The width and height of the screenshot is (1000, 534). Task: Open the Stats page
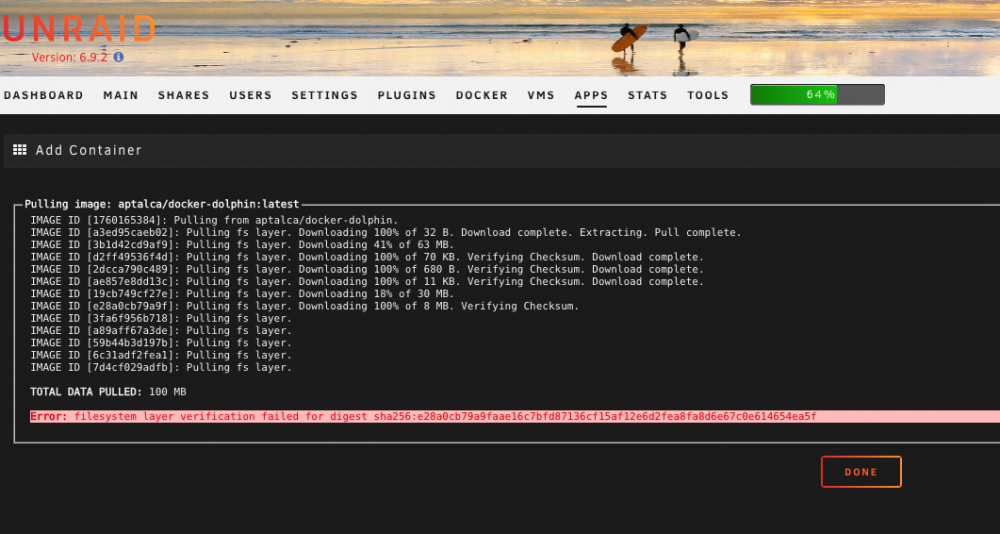click(647, 95)
